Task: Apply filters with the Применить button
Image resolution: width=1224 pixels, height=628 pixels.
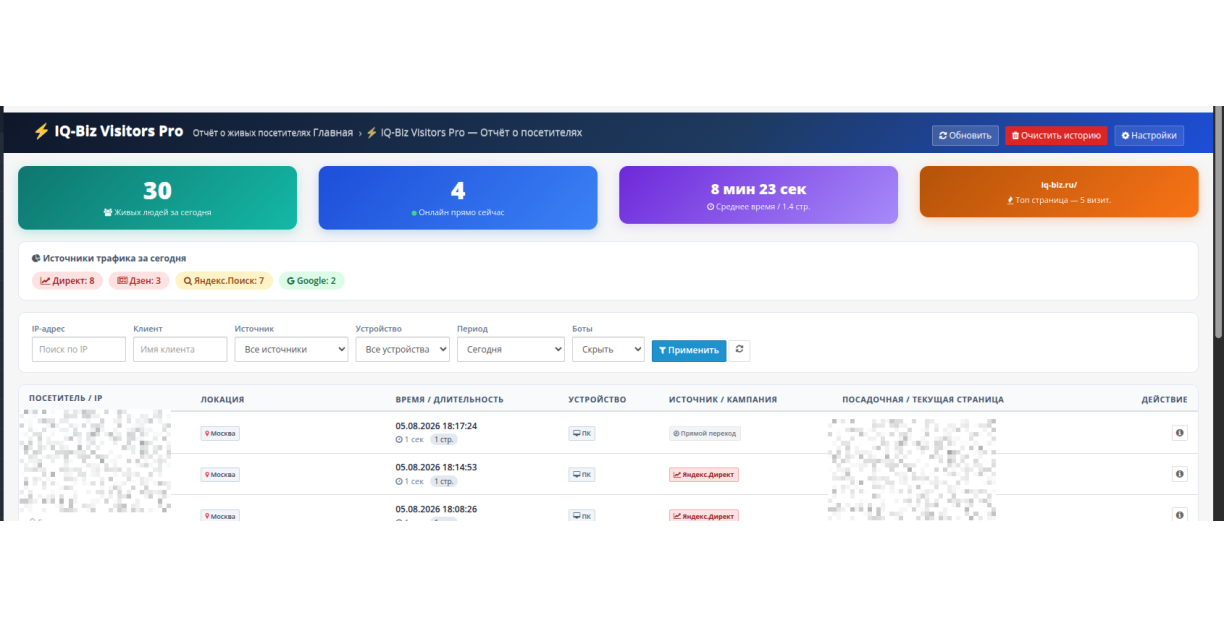Action: point(689,350)
